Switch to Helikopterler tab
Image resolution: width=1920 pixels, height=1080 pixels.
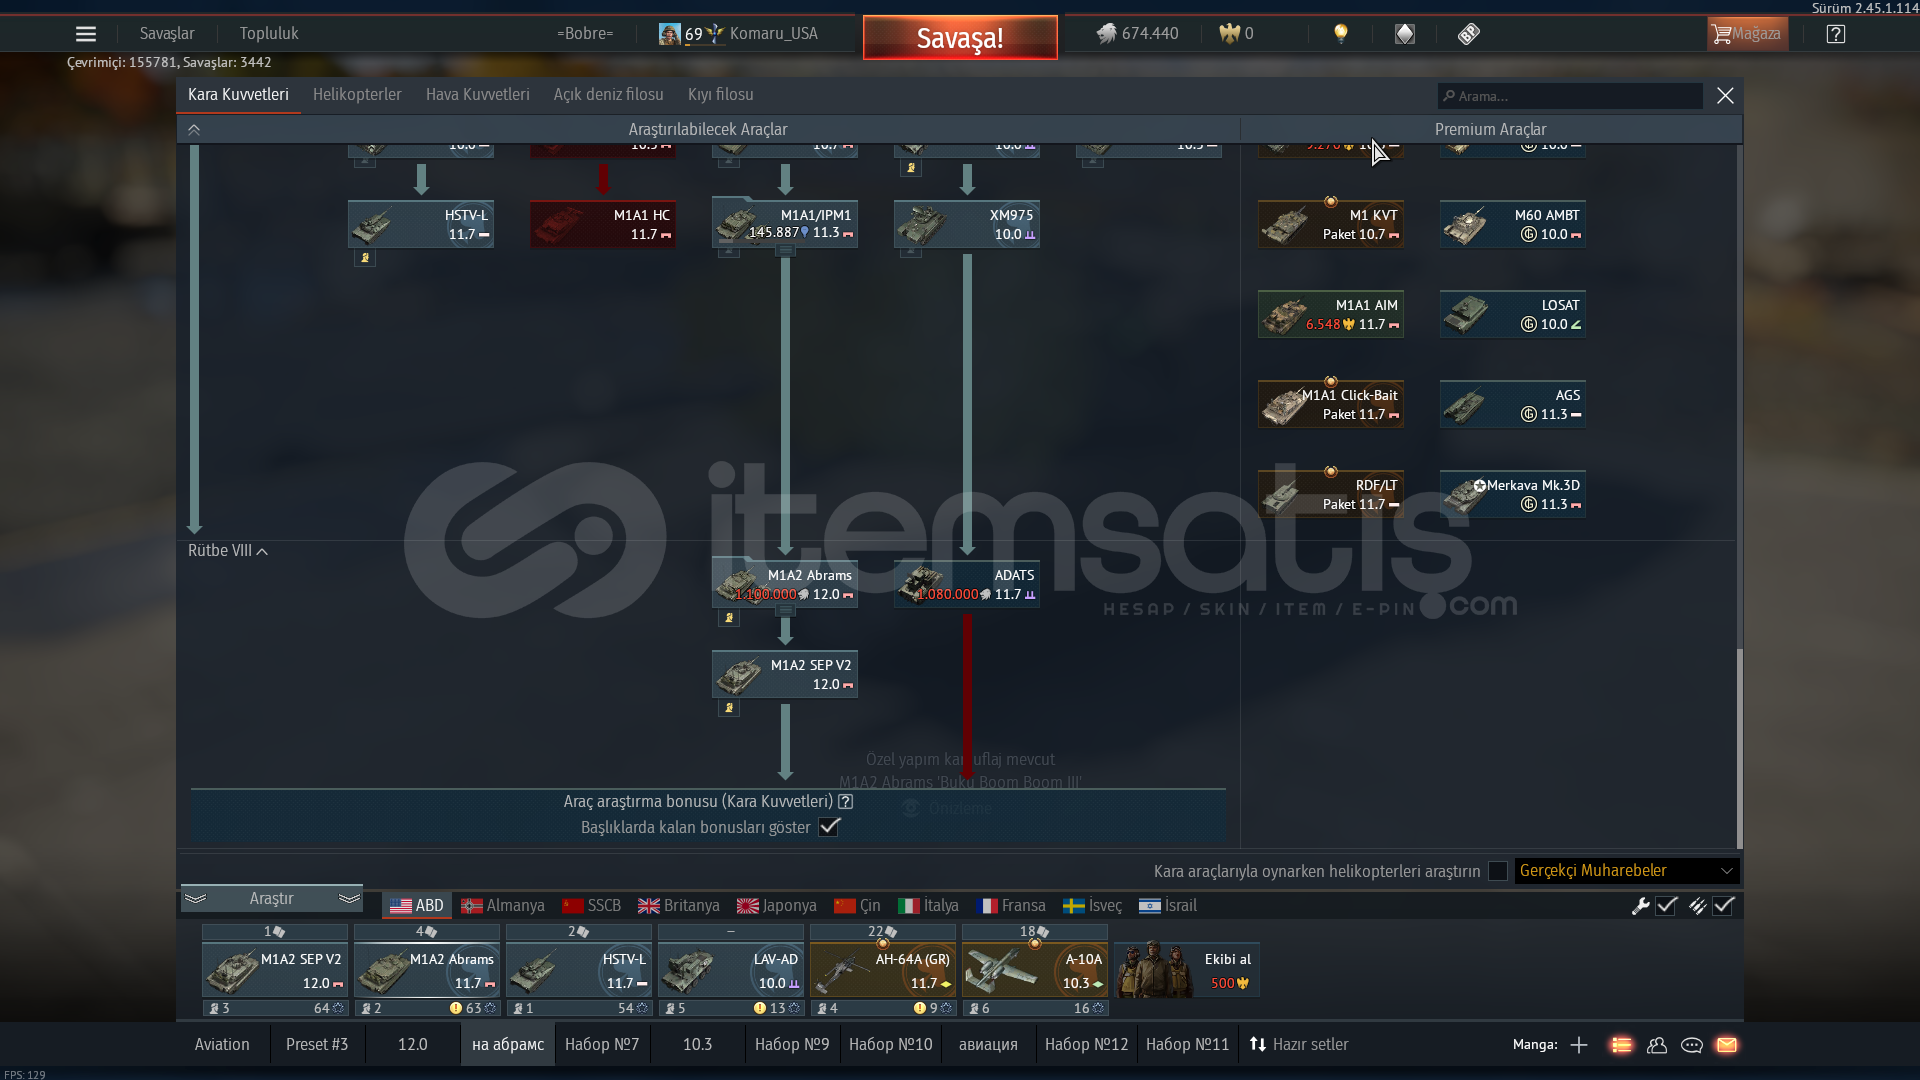pyautogui.click(x=357, y=95)
